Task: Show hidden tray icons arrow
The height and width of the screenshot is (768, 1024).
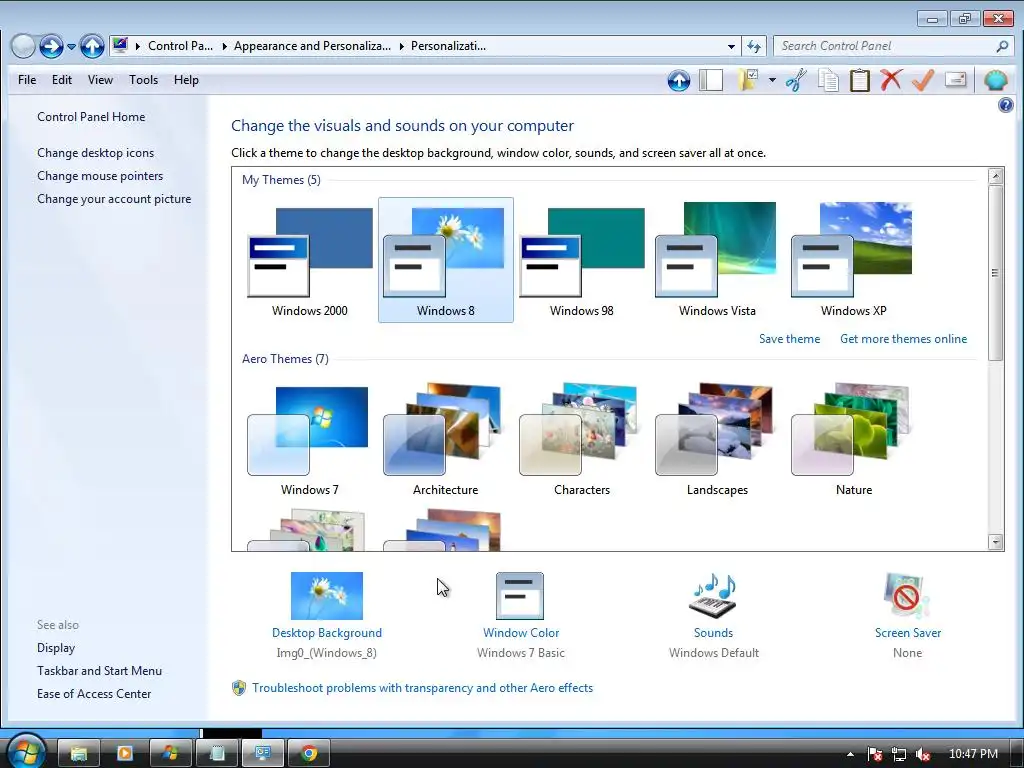Action: [850, 754]
